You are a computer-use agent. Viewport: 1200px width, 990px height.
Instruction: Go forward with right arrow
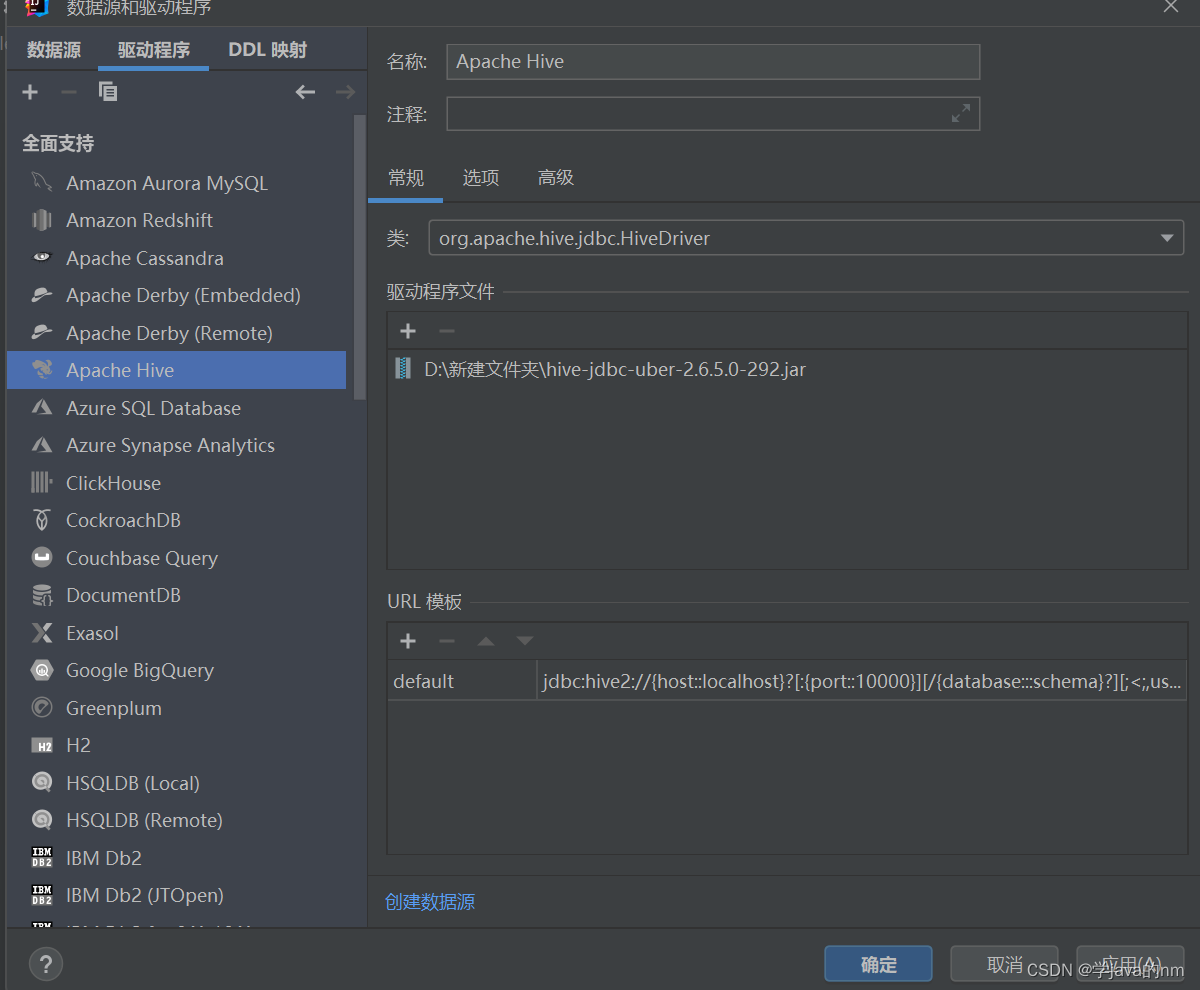(x=345, y=92)
